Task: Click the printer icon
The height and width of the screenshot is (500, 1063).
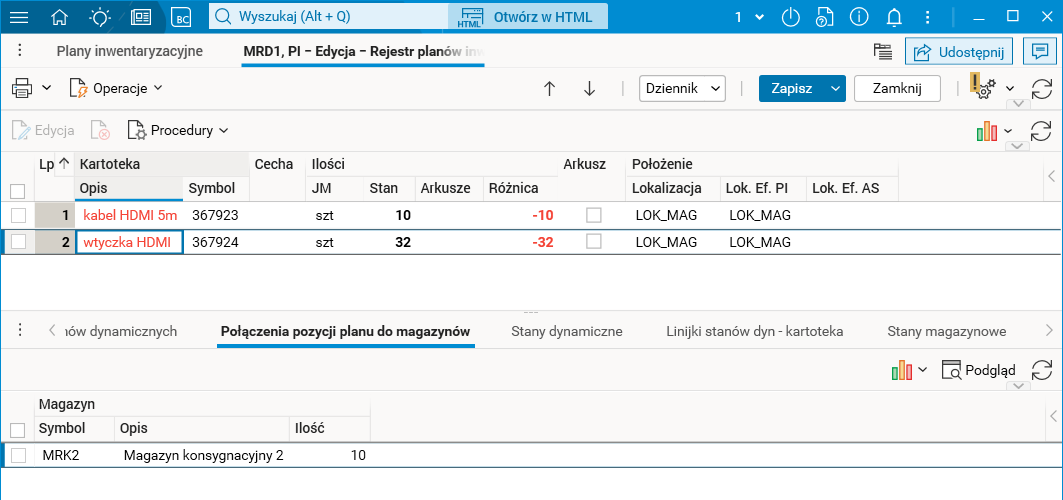Action: [22, 88]
